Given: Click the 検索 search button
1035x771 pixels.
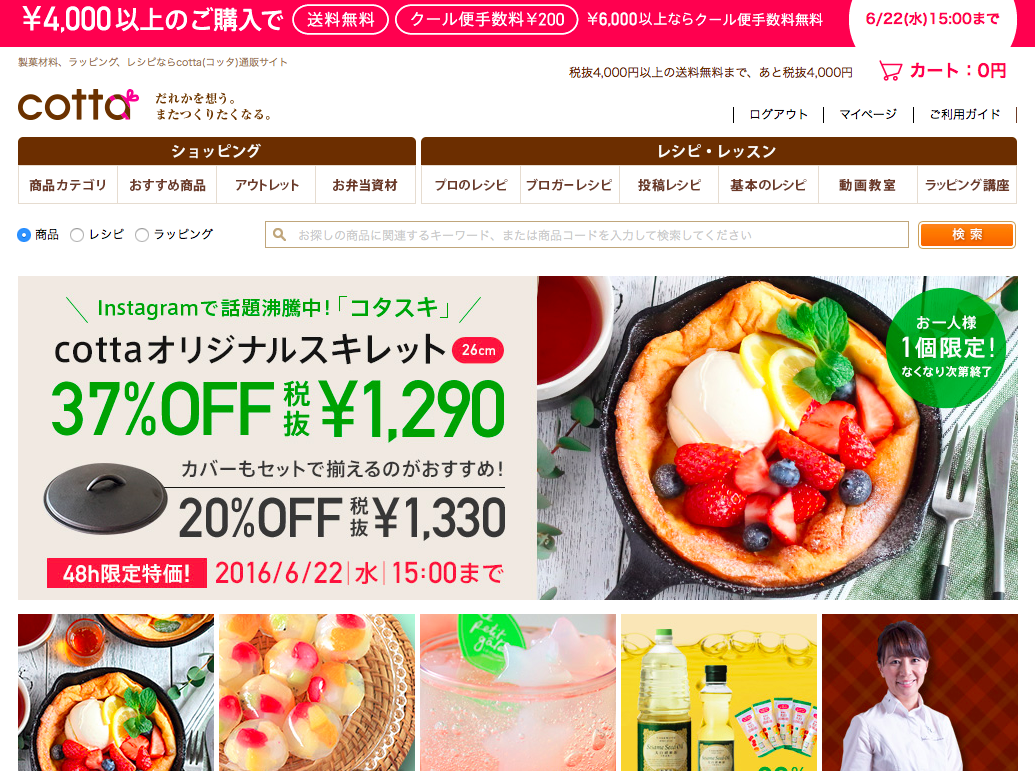Looking at the screenshot, I should click(967, 235).
